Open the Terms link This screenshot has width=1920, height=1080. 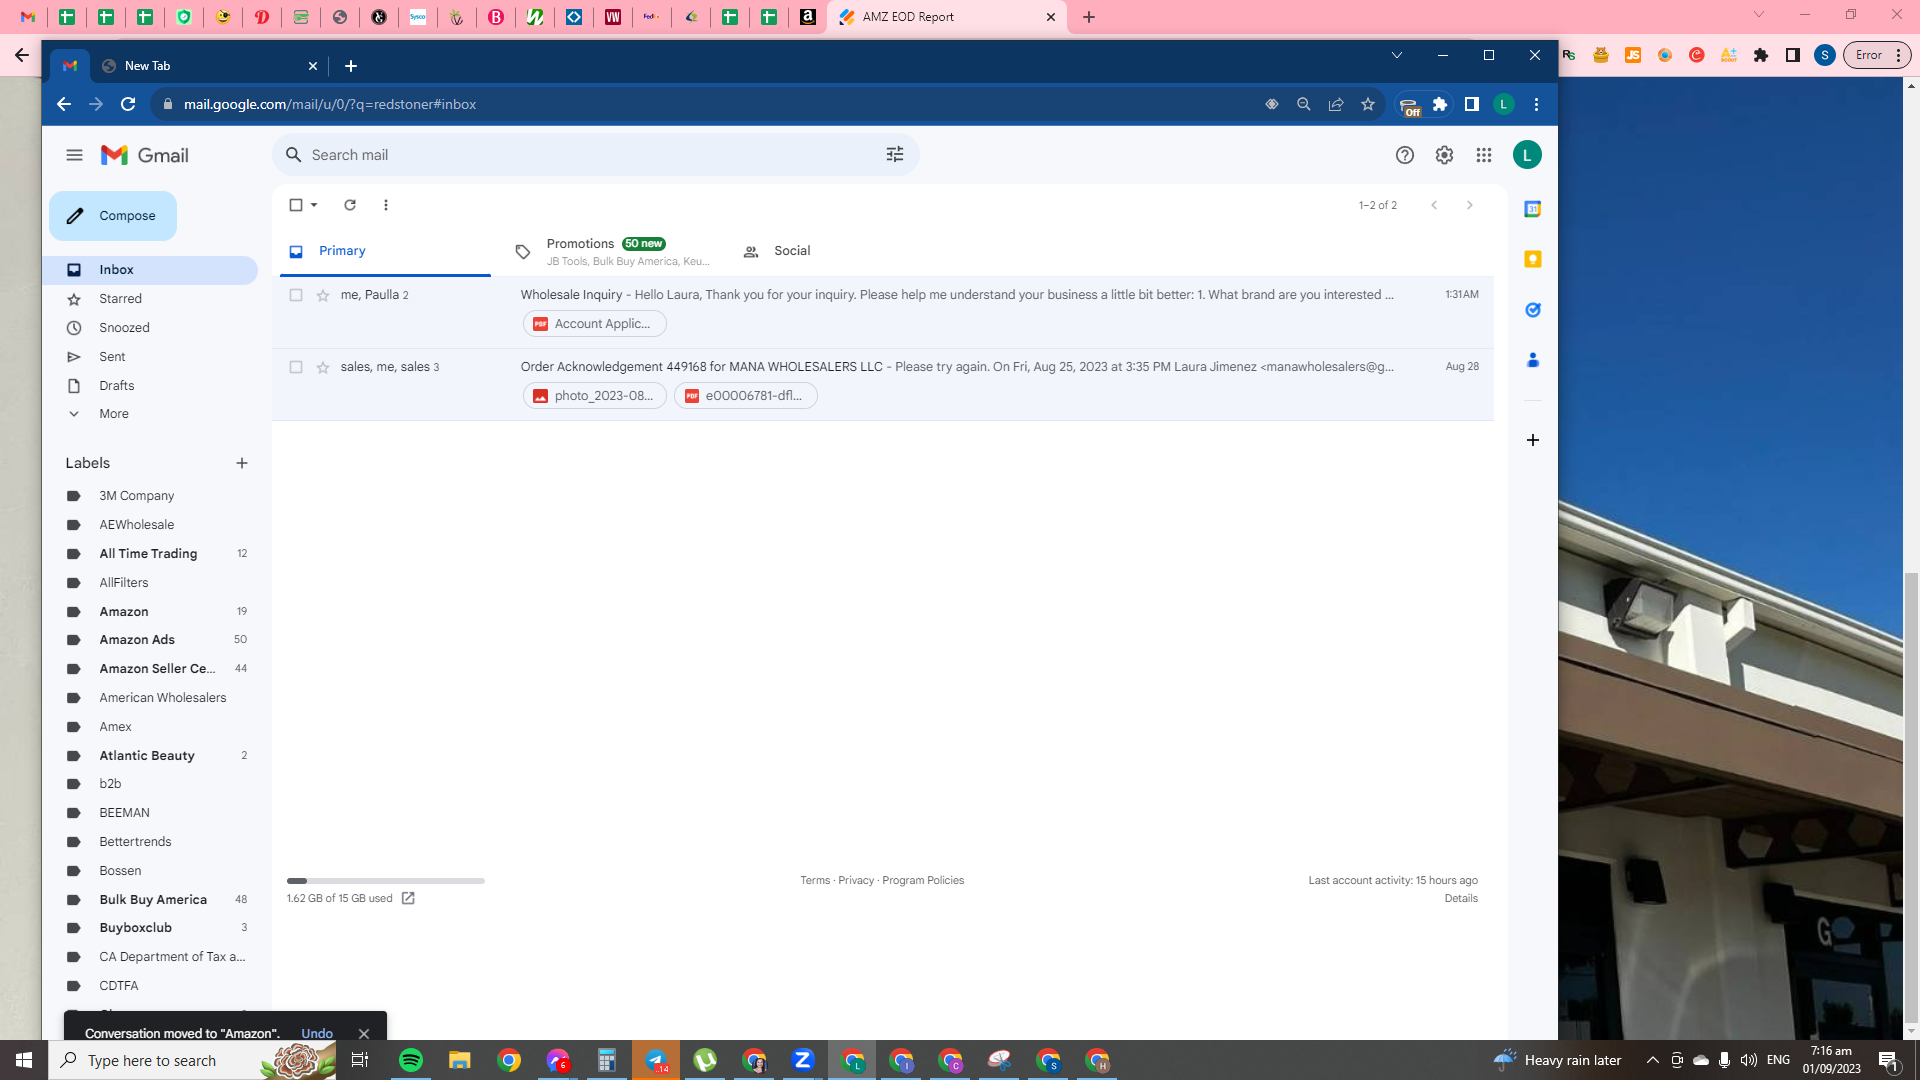click(815, 880)
